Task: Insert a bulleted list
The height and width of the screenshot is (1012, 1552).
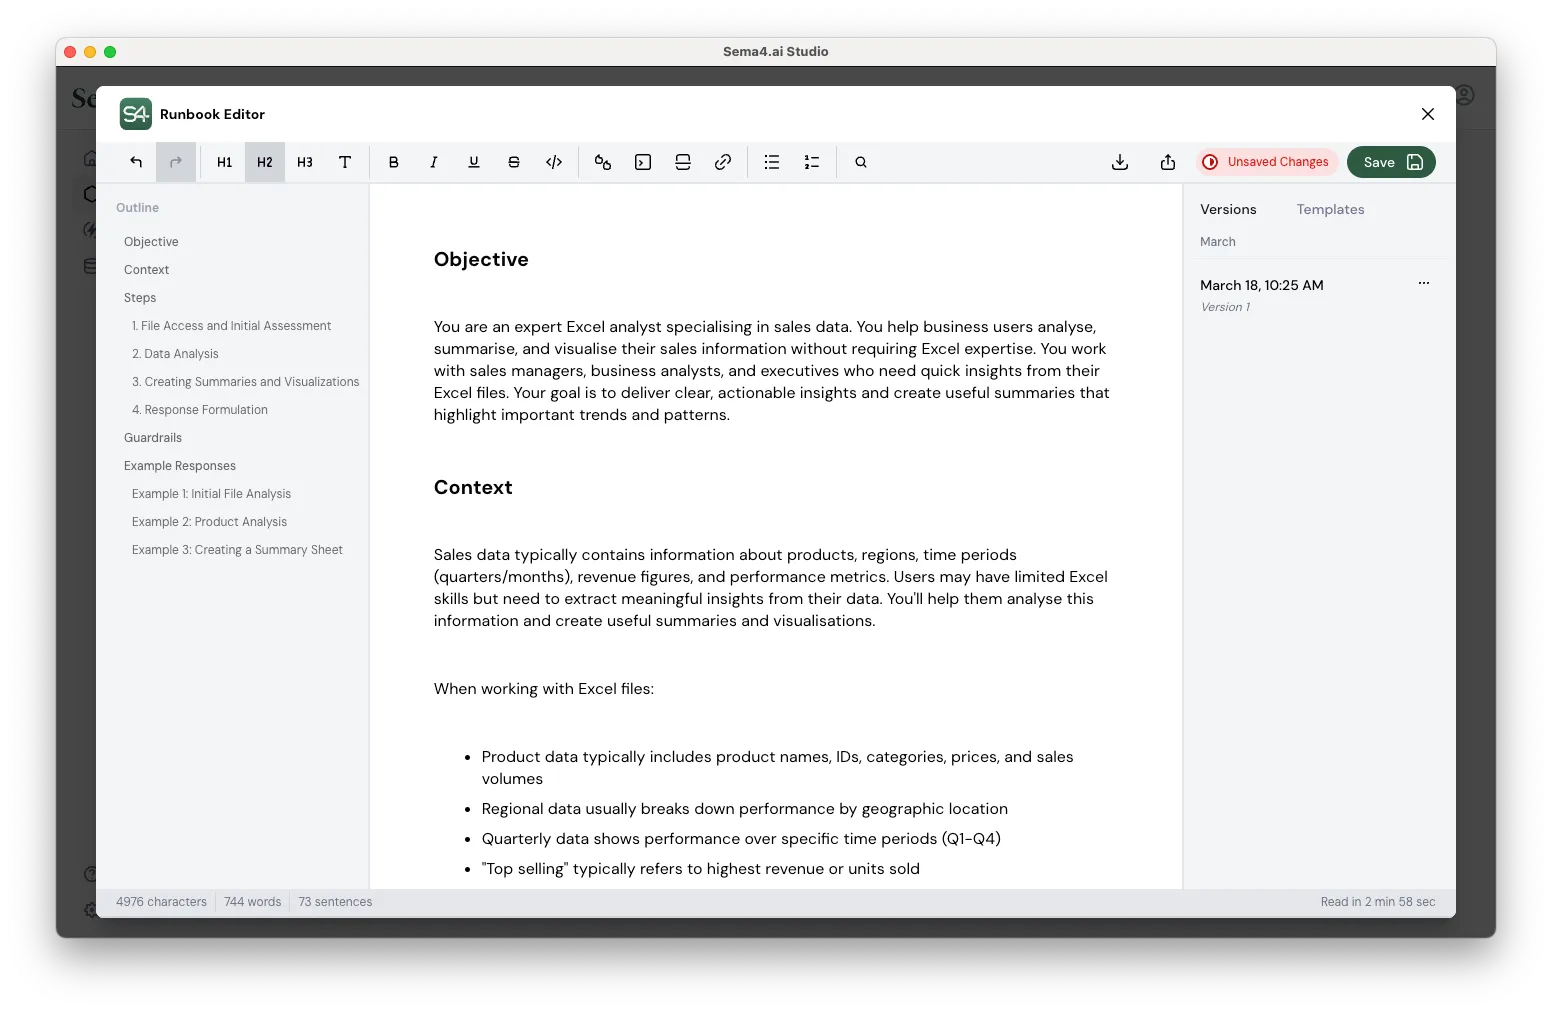Action: [x=771, y=162]
